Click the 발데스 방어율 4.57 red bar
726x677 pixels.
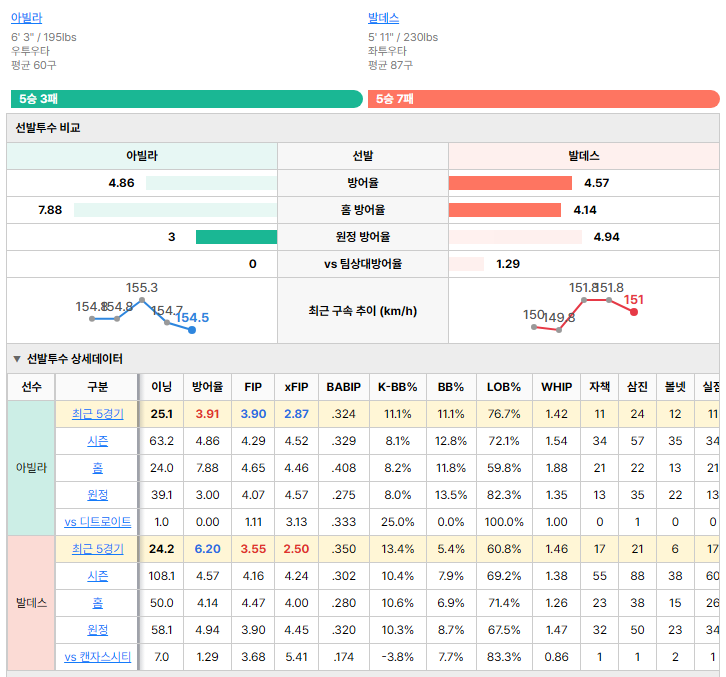coord(510,183)
